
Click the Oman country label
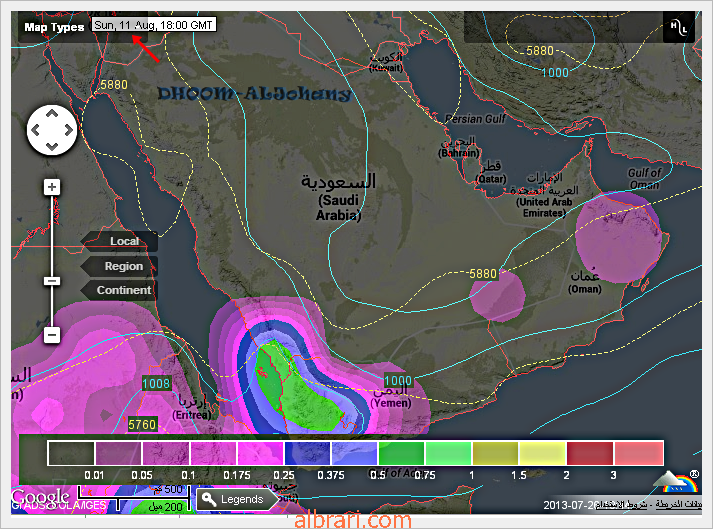(585, 282)
